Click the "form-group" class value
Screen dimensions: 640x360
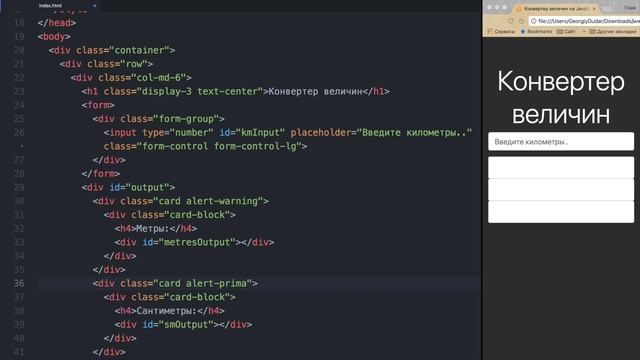point(185,119)
